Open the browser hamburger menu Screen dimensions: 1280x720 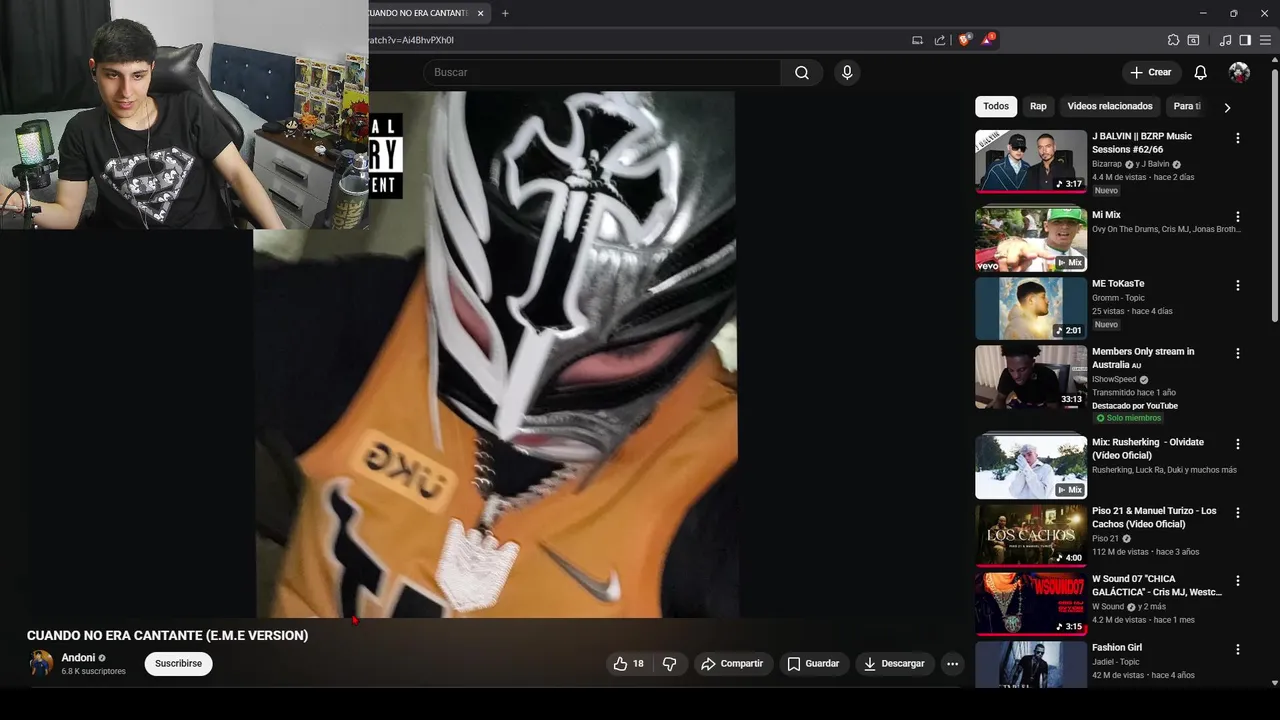[1265, 40]
